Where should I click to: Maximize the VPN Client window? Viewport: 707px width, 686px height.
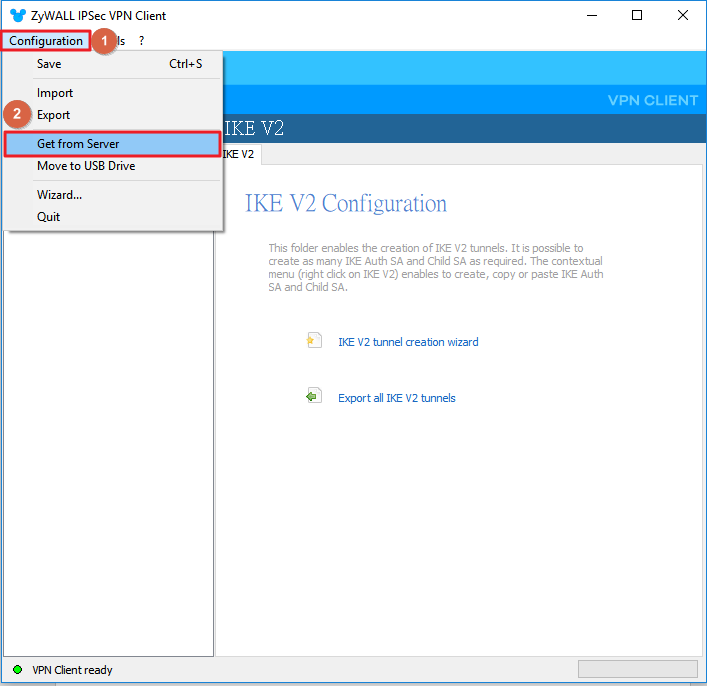pyautogui.click(x=637, y=15)
